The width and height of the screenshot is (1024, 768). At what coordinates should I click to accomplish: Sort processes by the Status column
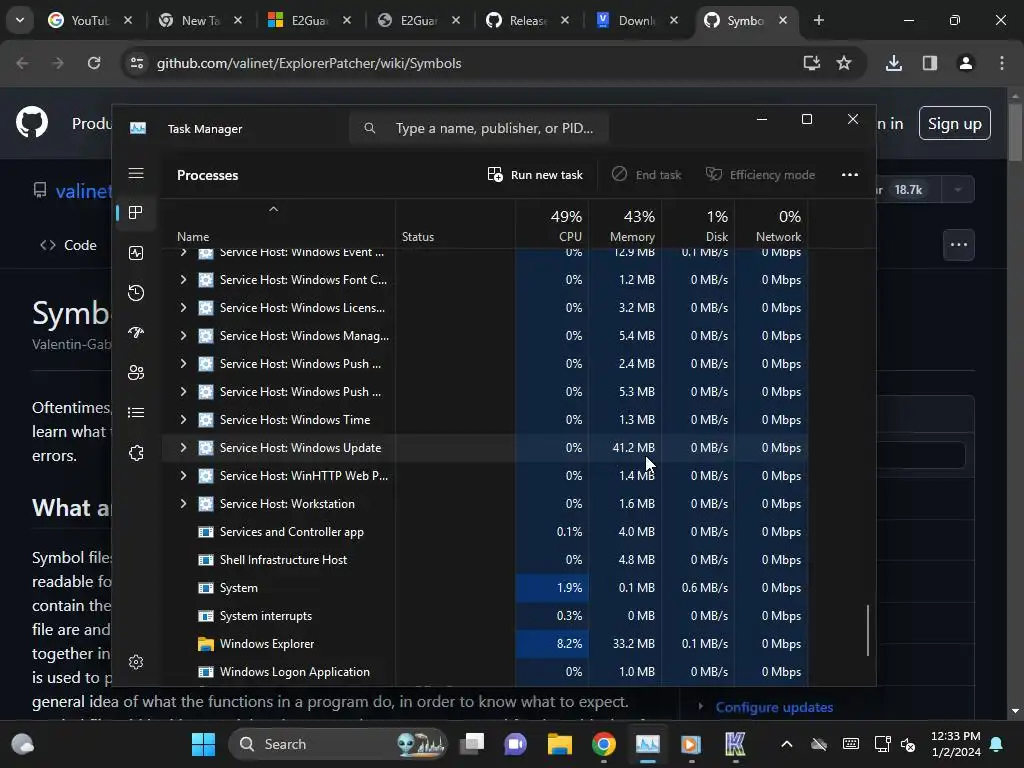[455, 224]
